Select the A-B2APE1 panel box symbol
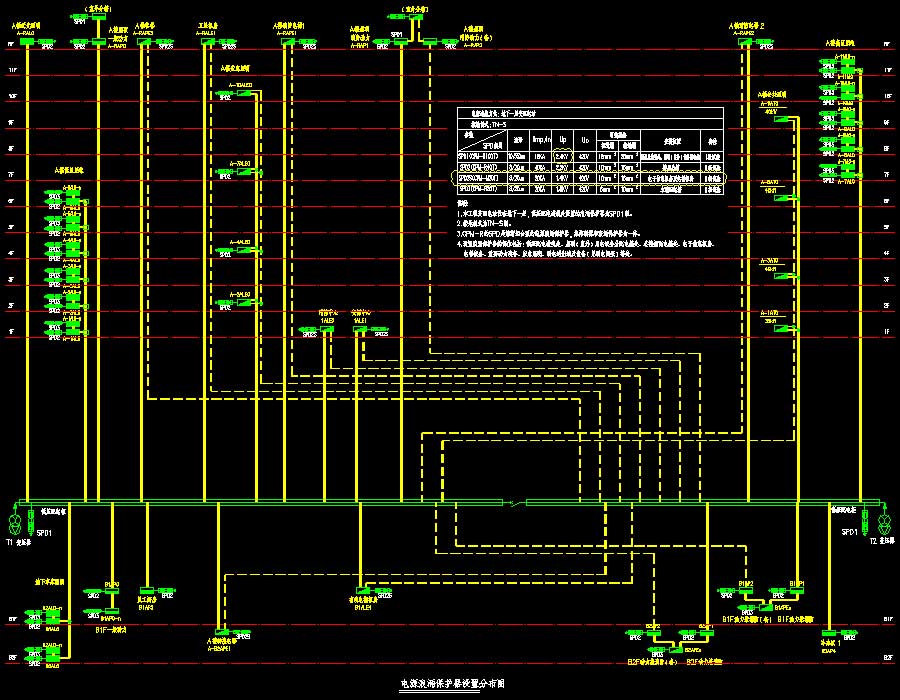Screen dimensions: 900x700 click(x=222, y=633)
